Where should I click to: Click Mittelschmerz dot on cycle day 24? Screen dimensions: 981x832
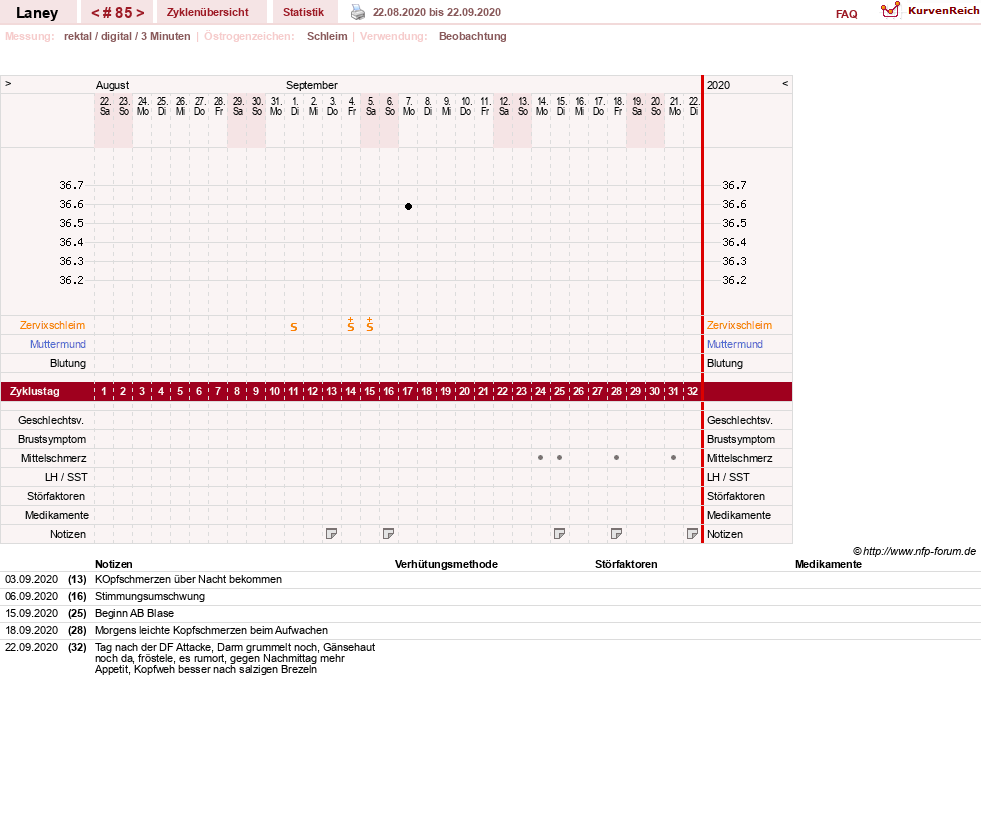click(x=541, y=458)
